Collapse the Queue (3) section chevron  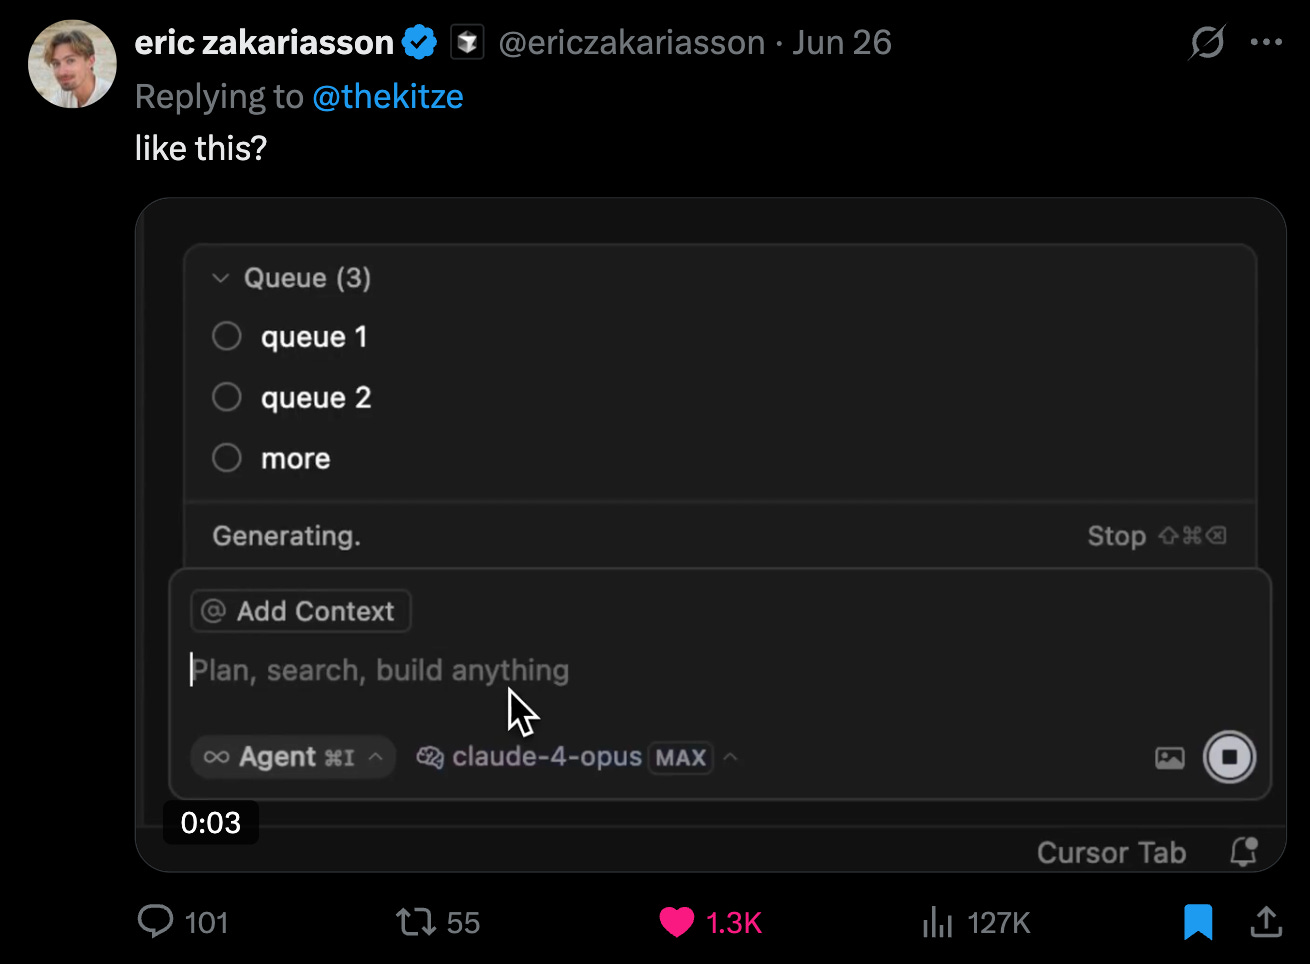click(221, 278)
